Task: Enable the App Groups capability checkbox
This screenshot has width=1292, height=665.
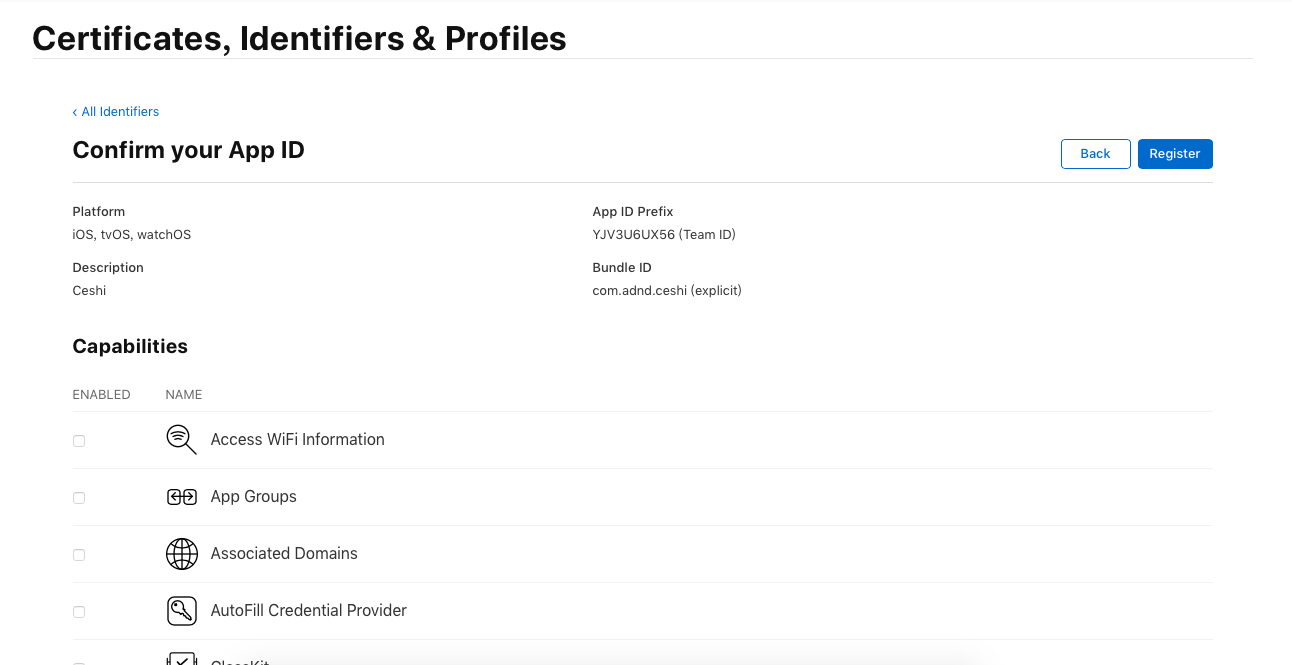Action: [79, 498]
